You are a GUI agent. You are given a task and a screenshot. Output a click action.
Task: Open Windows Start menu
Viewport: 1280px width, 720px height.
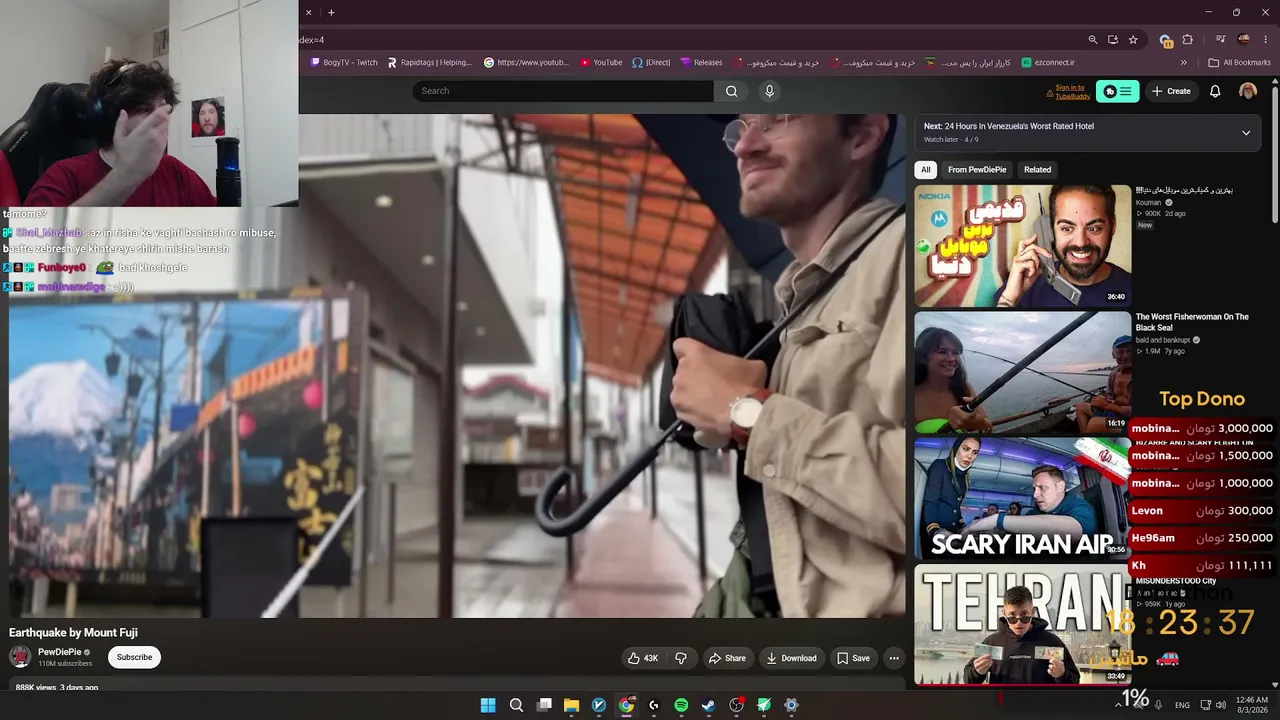[488, 705]
